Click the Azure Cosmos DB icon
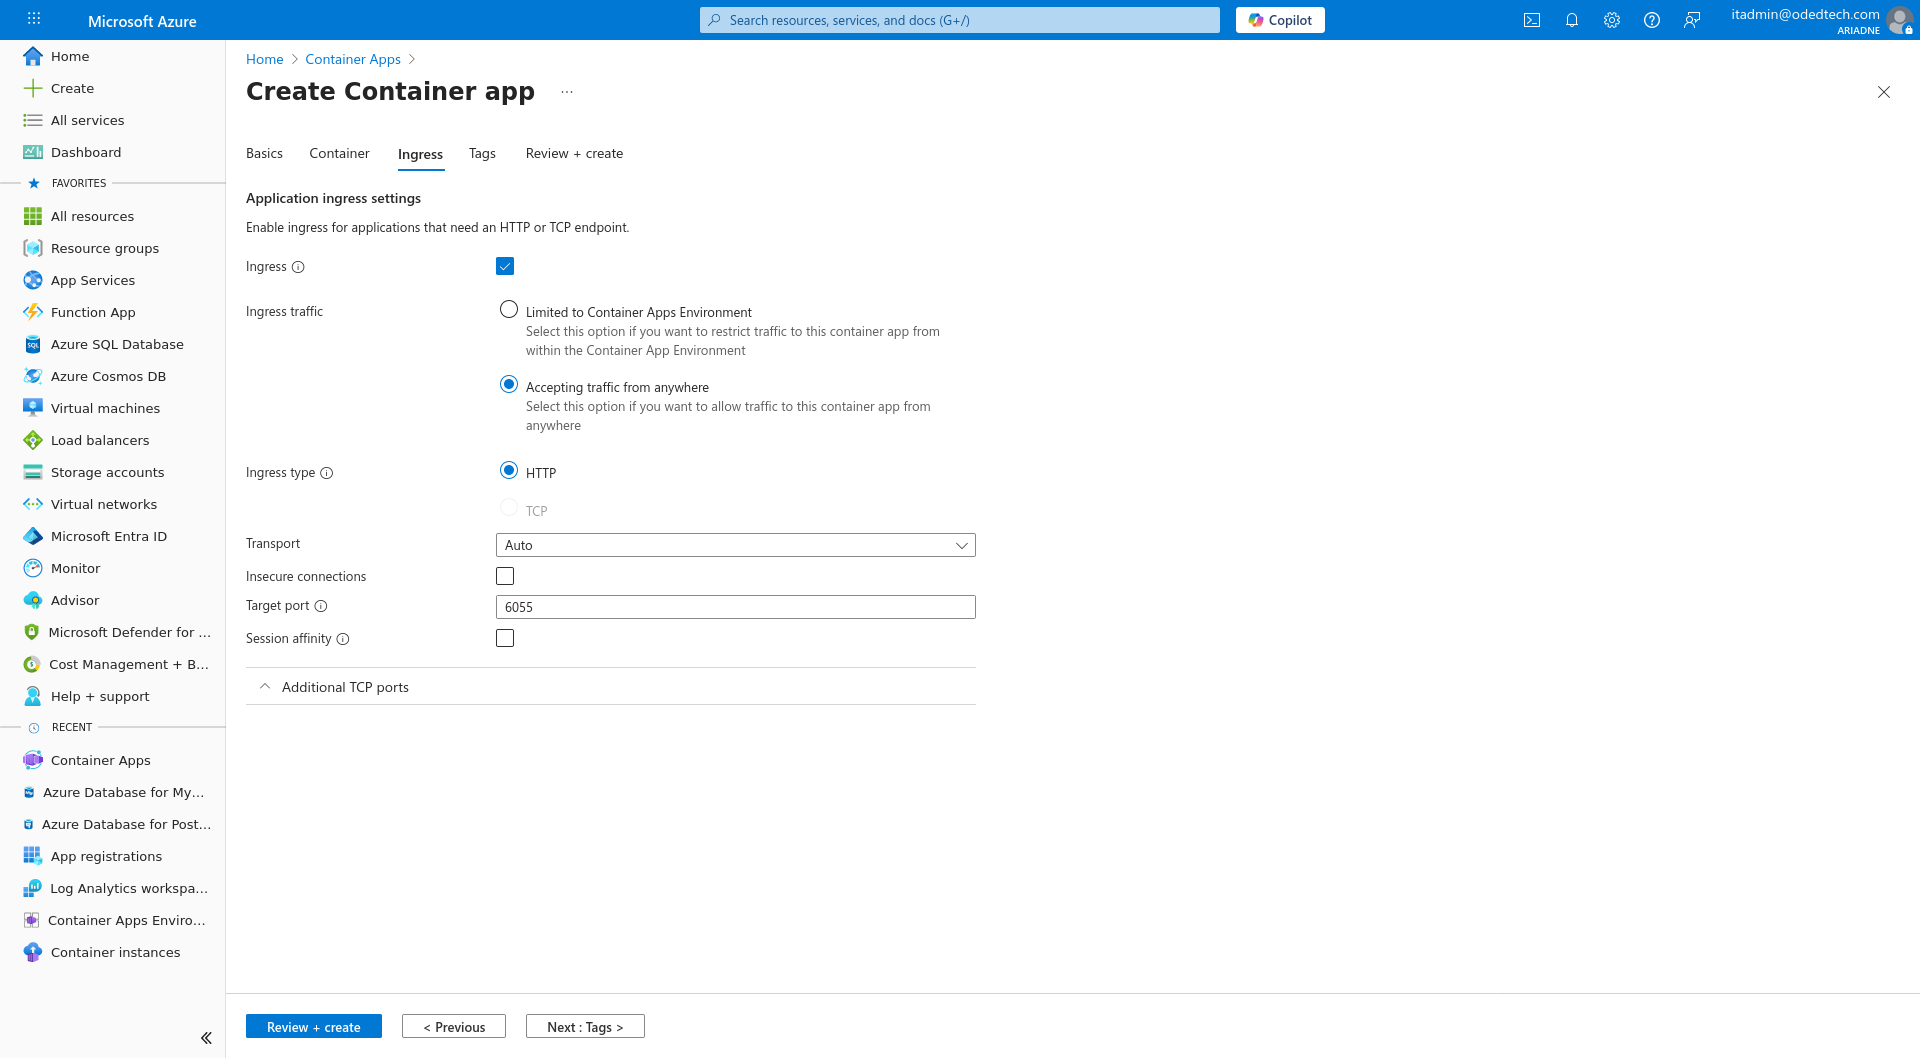The width and height of the screenshot is (1920, 1058). point(33,376)
